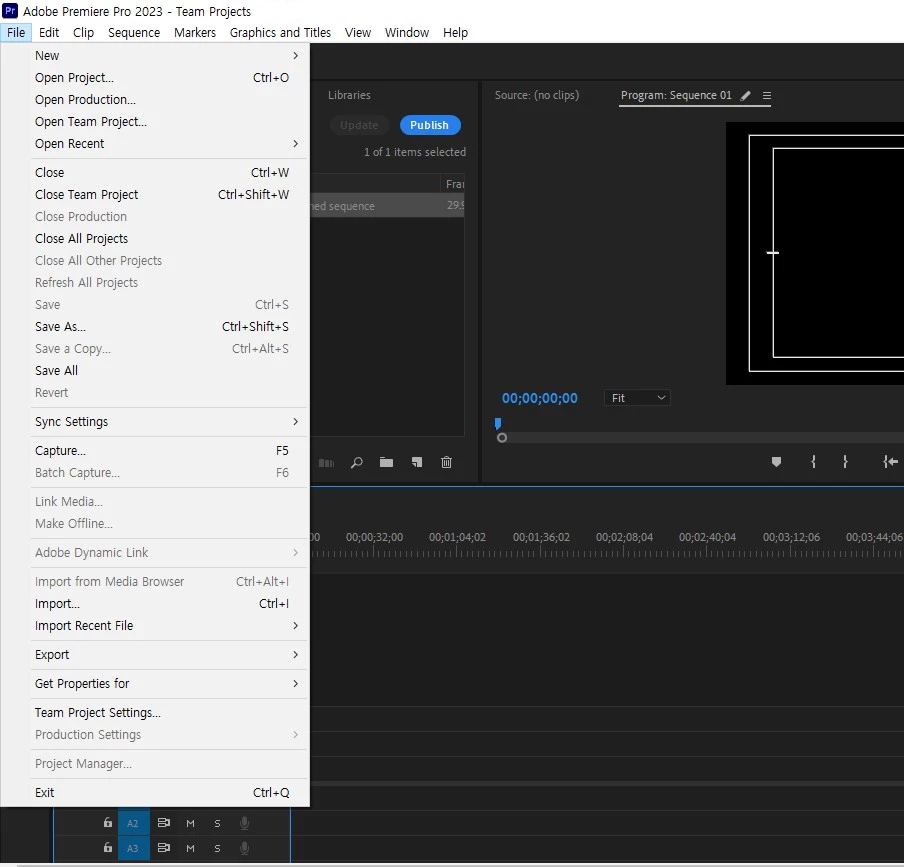Mute audio track A2

coord(190,823)
